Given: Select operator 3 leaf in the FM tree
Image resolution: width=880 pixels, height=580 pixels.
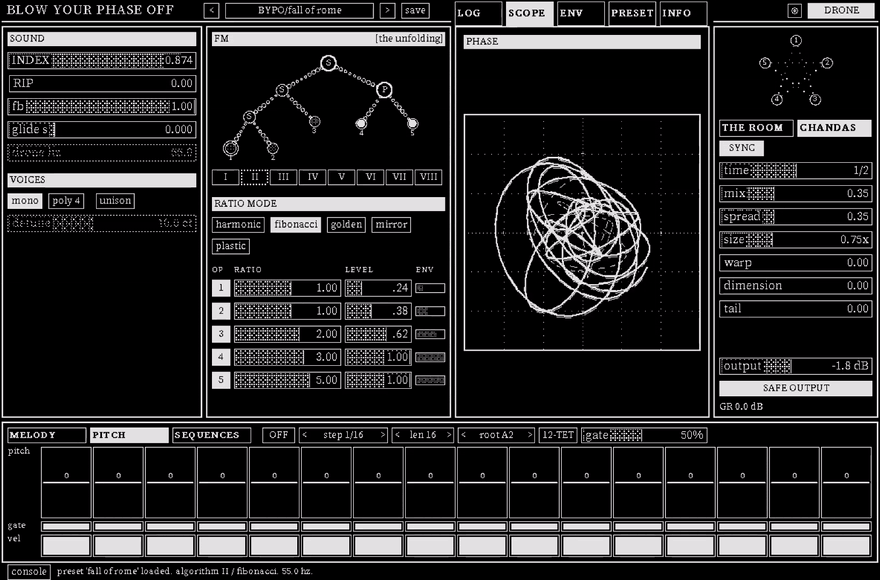Looking at the screenshot, I should pos(314,121).
